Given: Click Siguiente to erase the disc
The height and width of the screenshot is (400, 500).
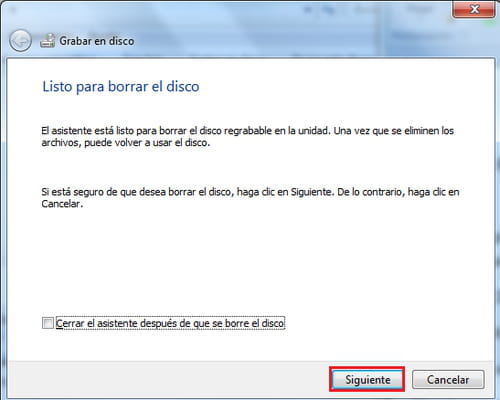Looking at the screenshot, I should (x=367, y=379).
